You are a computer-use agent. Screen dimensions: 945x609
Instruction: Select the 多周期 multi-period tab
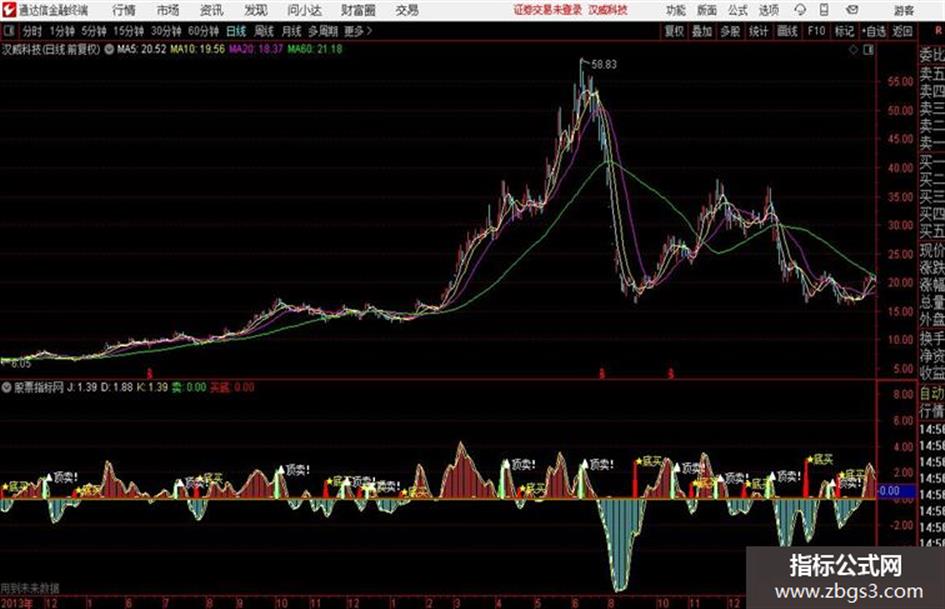coord(323,31)
